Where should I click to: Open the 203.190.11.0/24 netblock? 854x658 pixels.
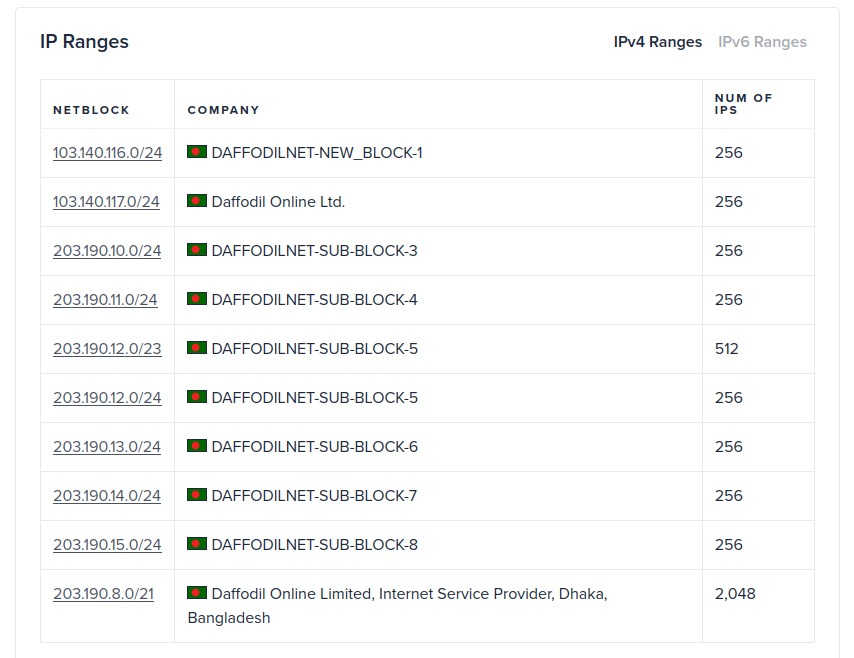pos(105,300)
